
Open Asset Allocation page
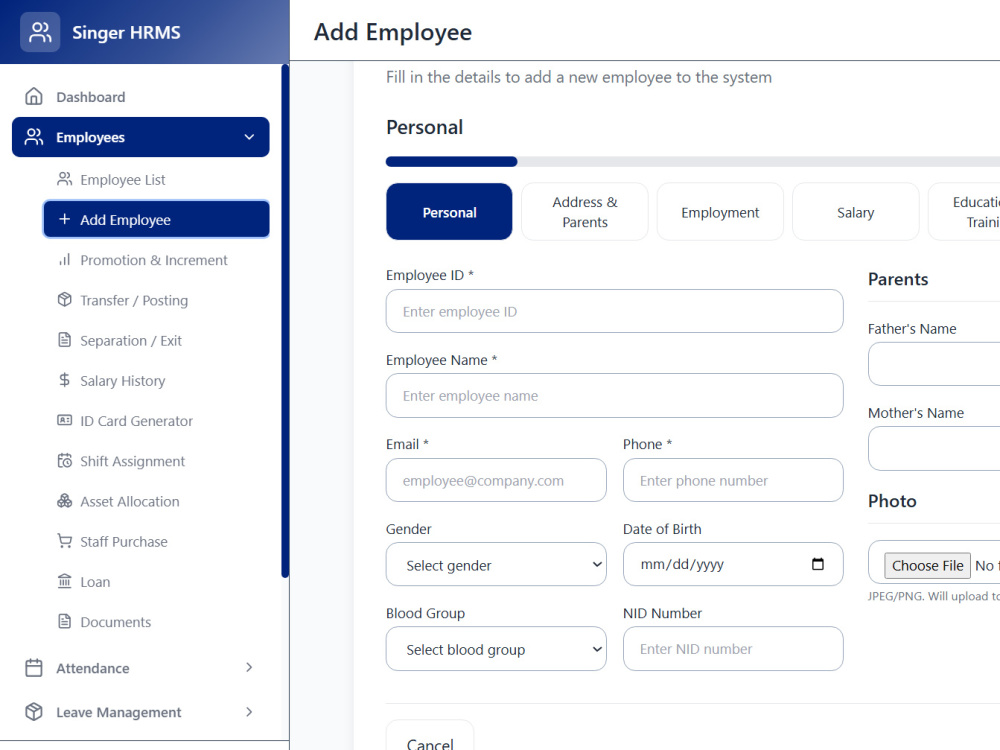tap(156, 501)
